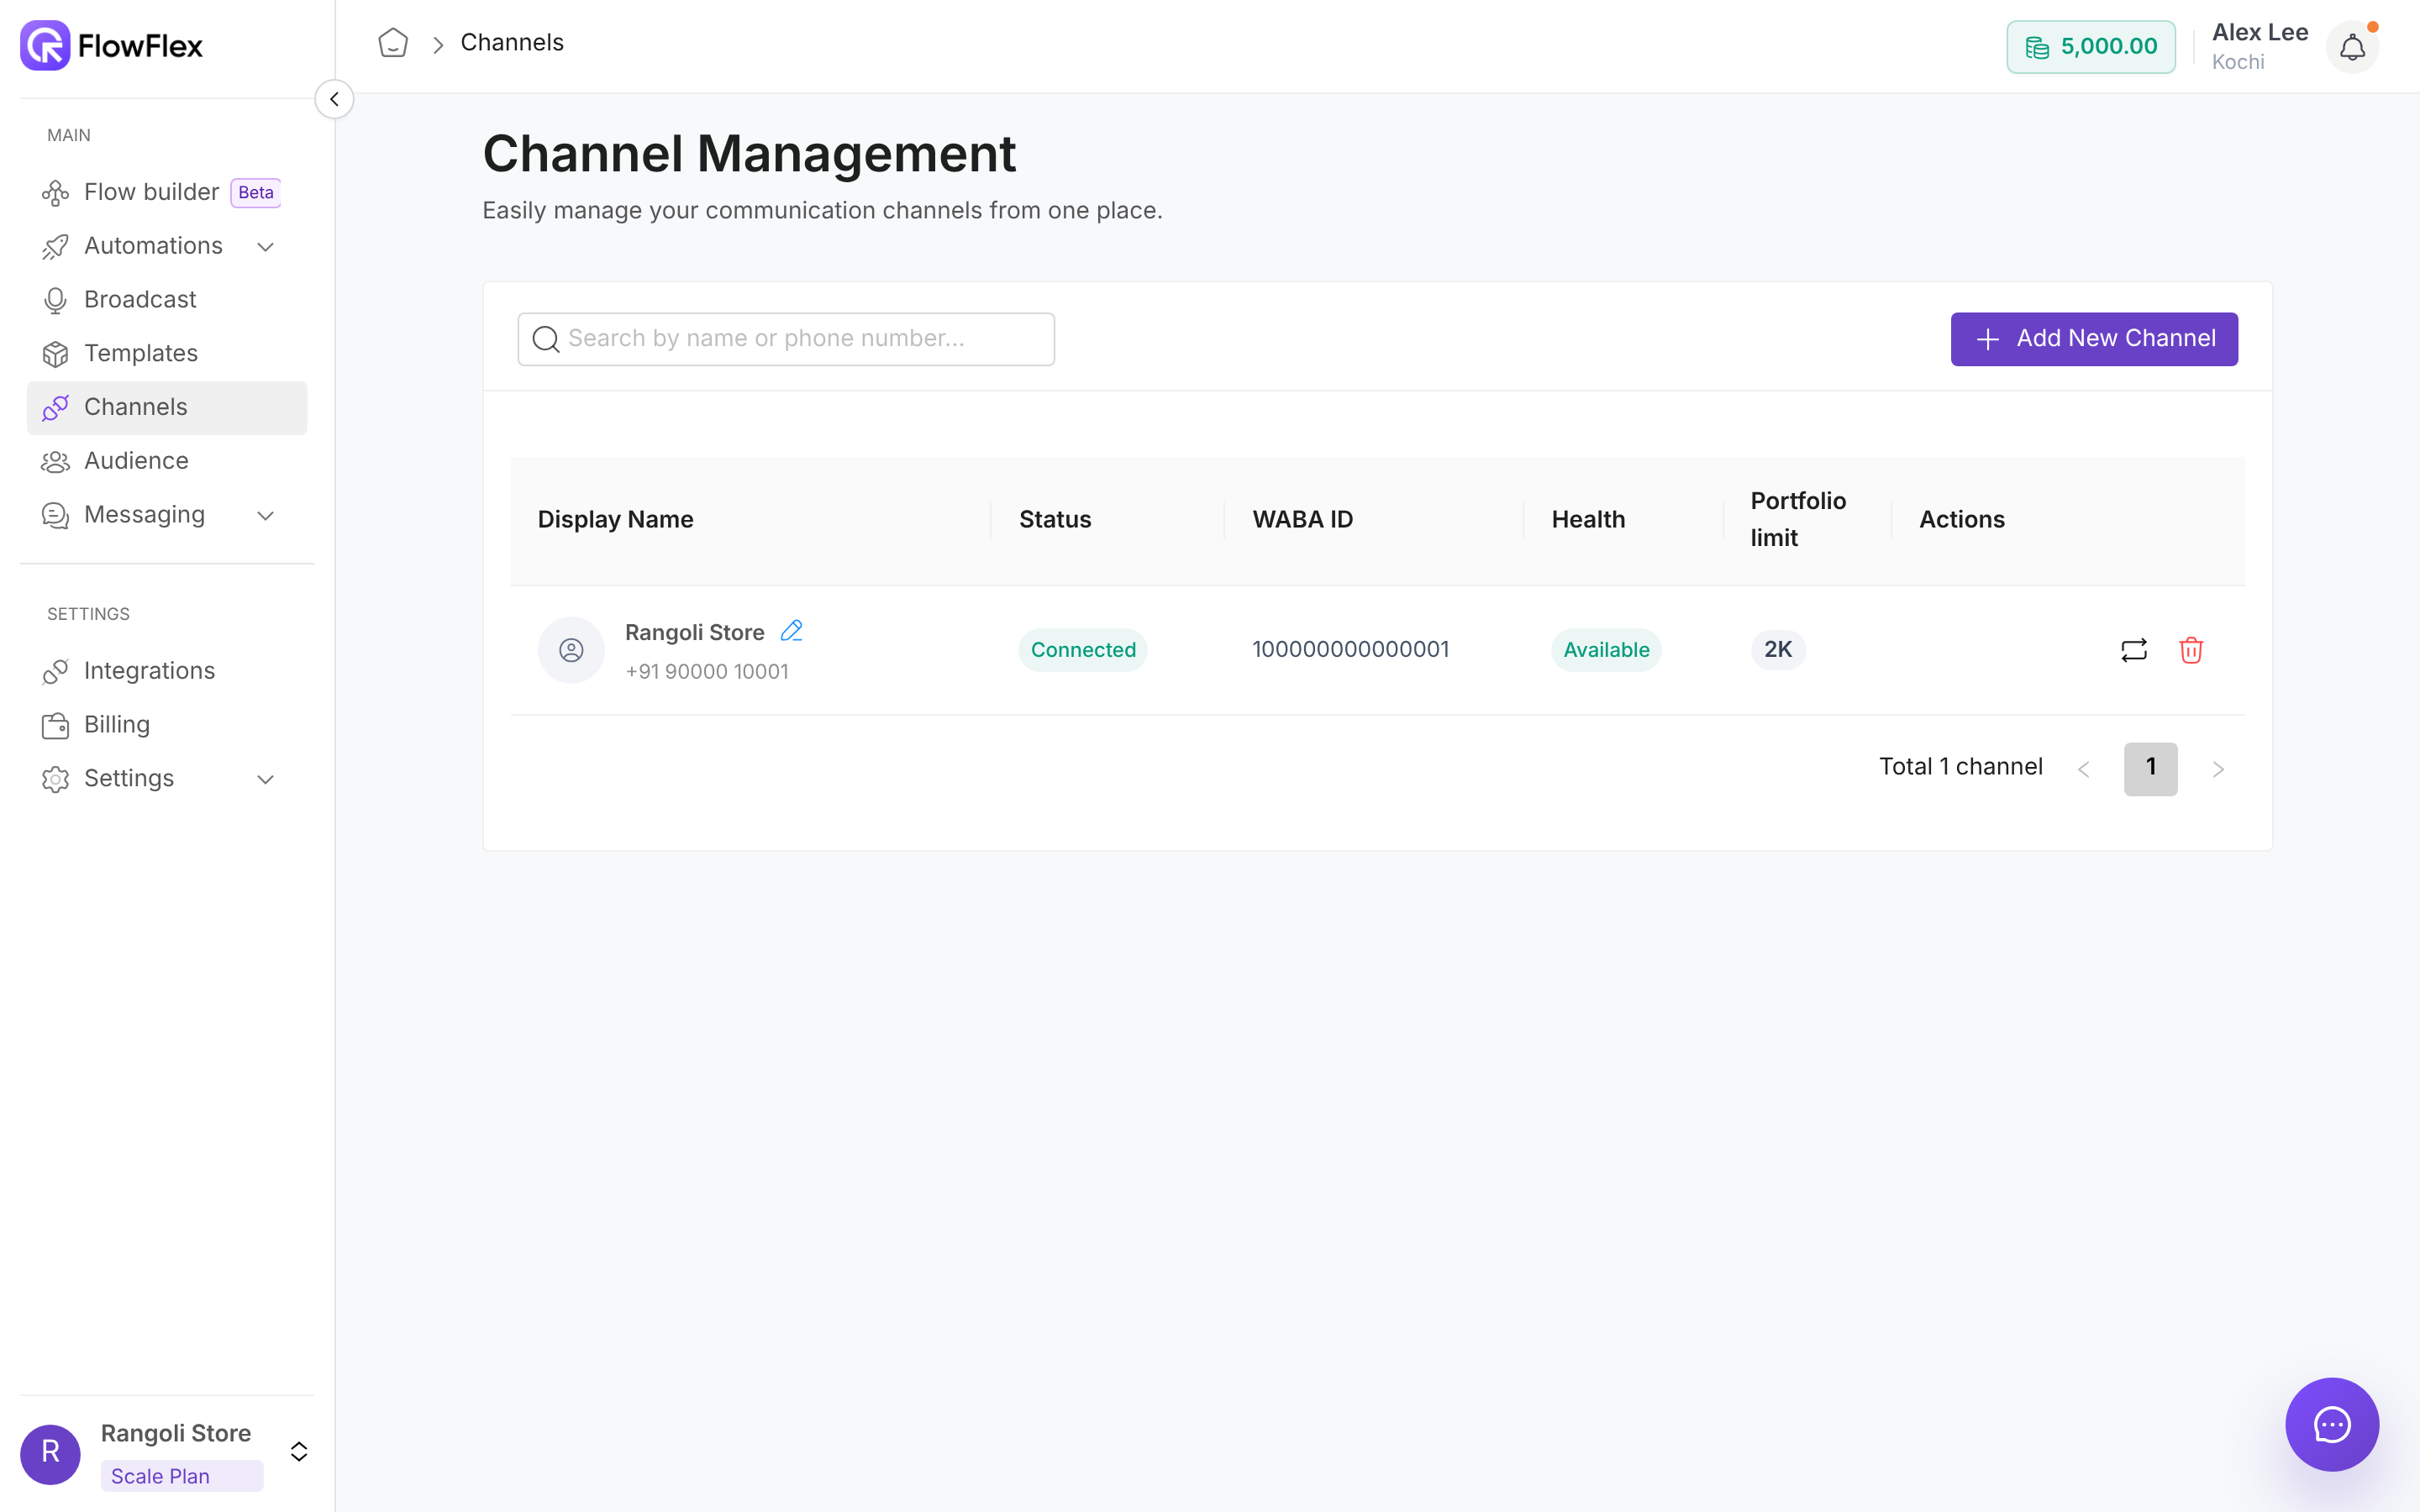Open the chat support bubble
This screenshot has height=1512, width=2420.
tap(2332, 1424)
